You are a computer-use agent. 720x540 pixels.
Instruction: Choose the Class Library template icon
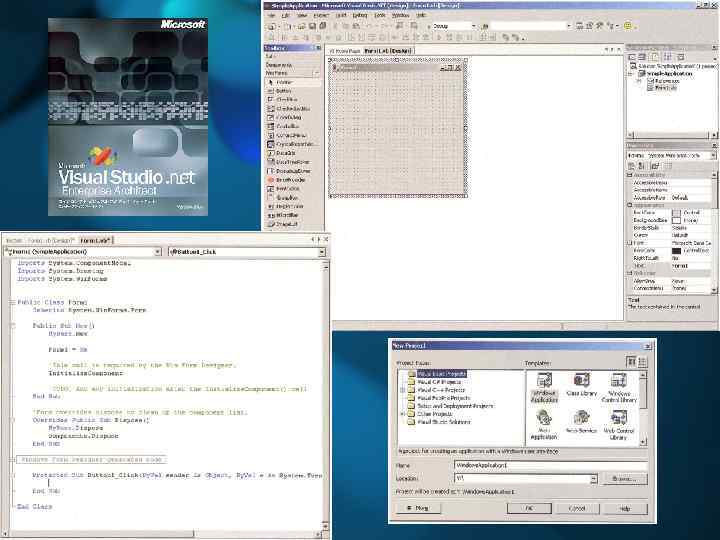pyautogui.click(x=581, y=385)
